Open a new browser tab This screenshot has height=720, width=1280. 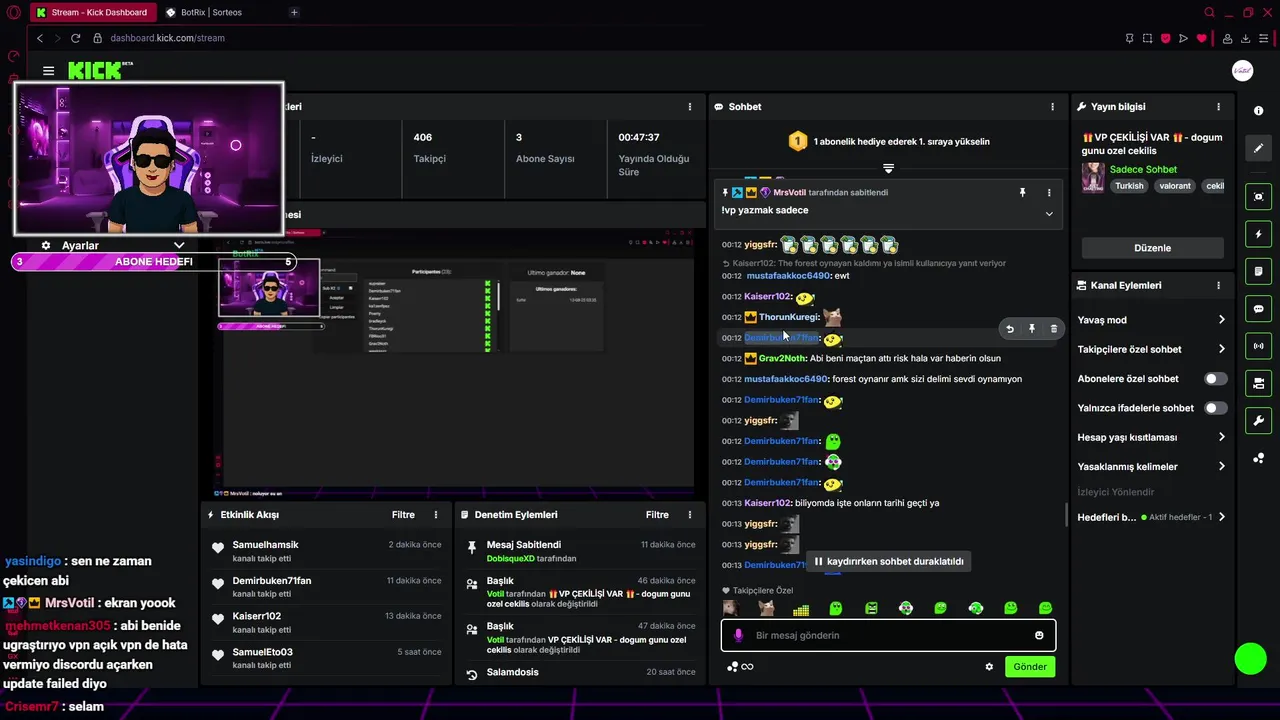tap(294, 12)
